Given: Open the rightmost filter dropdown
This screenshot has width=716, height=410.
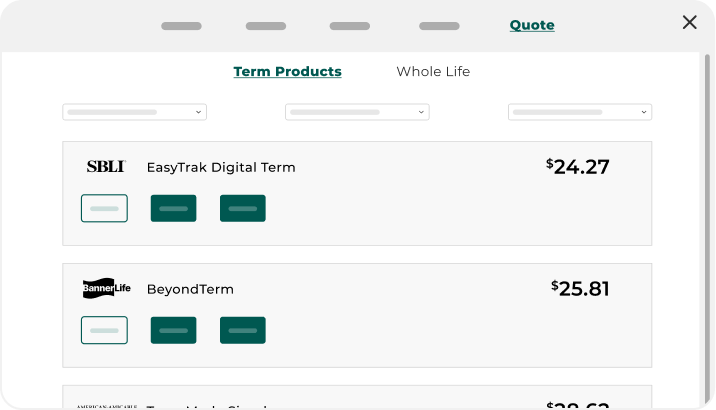Looking at the screenshot, I should tap(580, 112).
